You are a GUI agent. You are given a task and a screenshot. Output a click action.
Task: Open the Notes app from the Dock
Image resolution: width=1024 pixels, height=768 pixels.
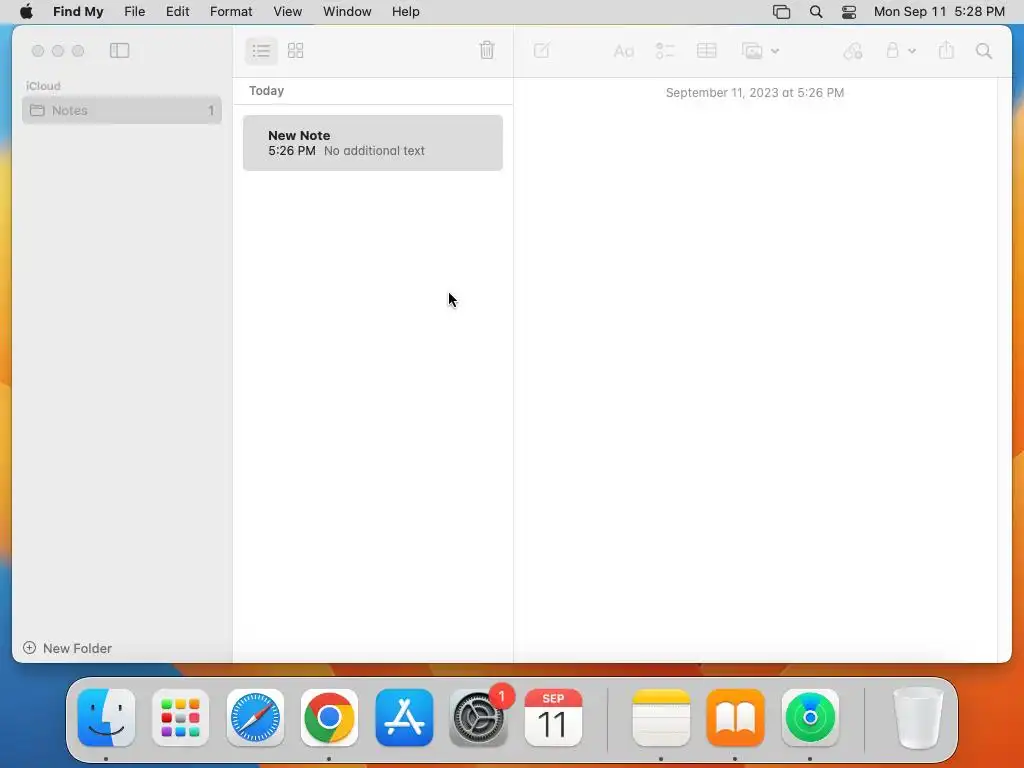661,718
